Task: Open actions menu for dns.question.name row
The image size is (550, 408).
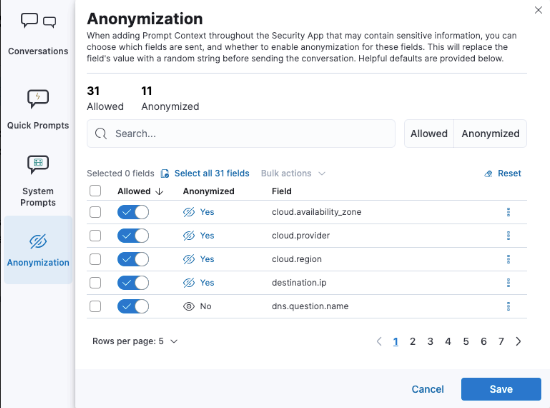Action: 508,306
